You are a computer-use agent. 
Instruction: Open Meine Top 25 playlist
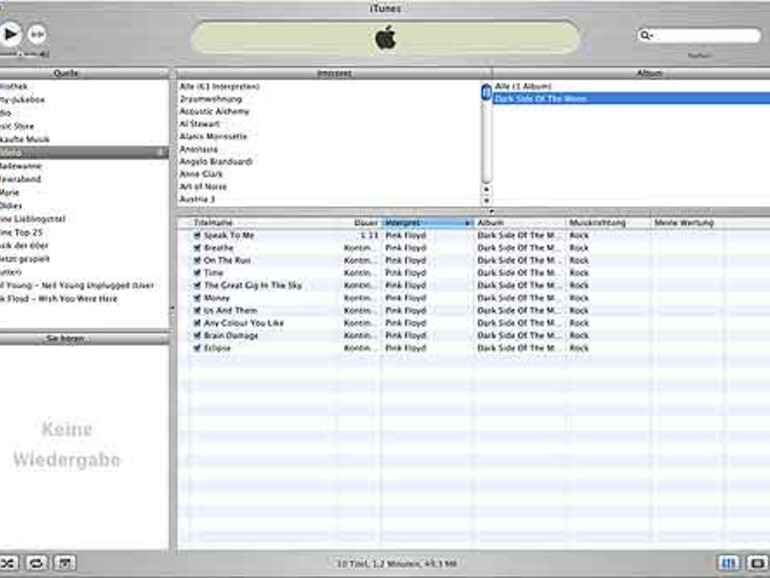(x=21, y=232)
